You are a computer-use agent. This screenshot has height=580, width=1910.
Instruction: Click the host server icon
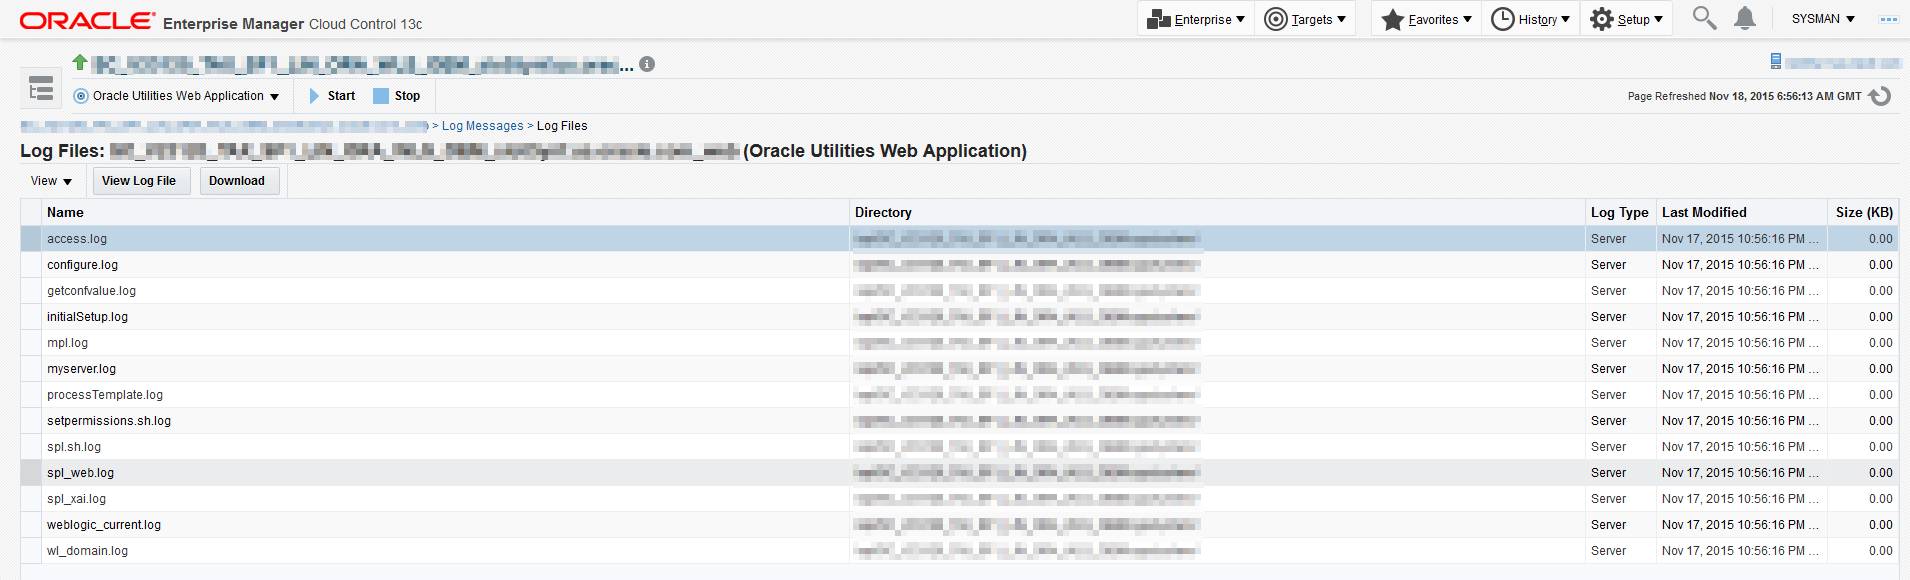(x=1776, y=62)
